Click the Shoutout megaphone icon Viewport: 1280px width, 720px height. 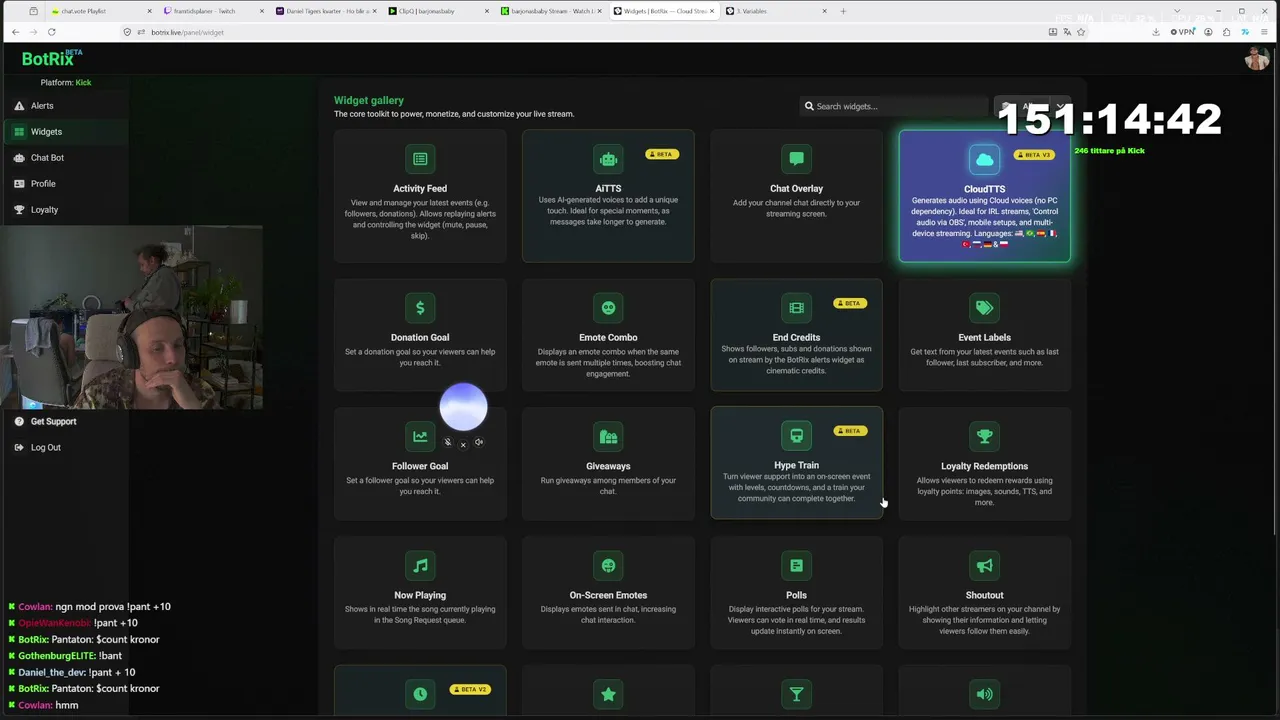(x=984, y=566)
